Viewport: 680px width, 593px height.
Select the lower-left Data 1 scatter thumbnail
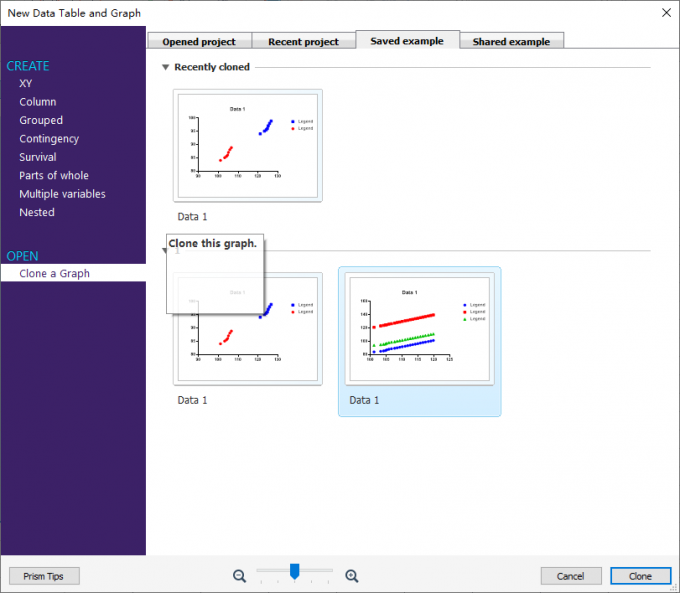[x=248, y=329]
